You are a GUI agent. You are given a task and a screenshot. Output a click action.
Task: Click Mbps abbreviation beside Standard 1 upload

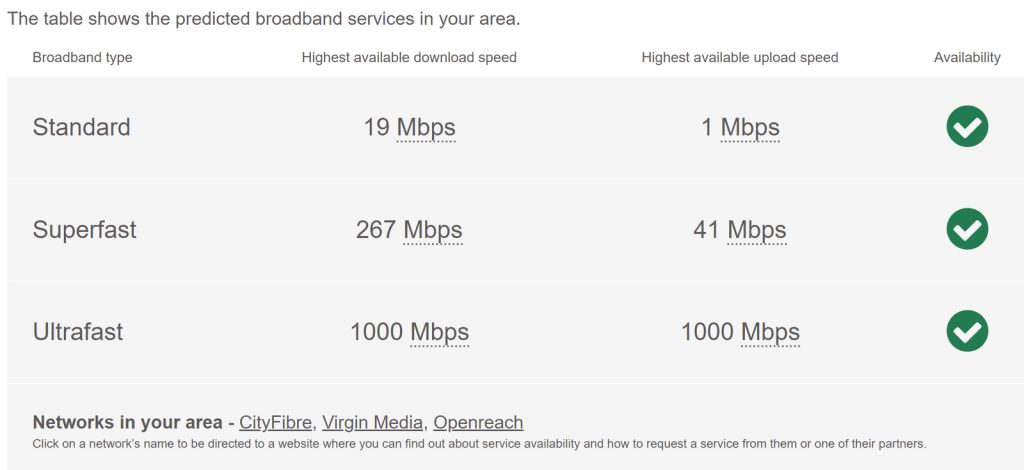point(750,127)
